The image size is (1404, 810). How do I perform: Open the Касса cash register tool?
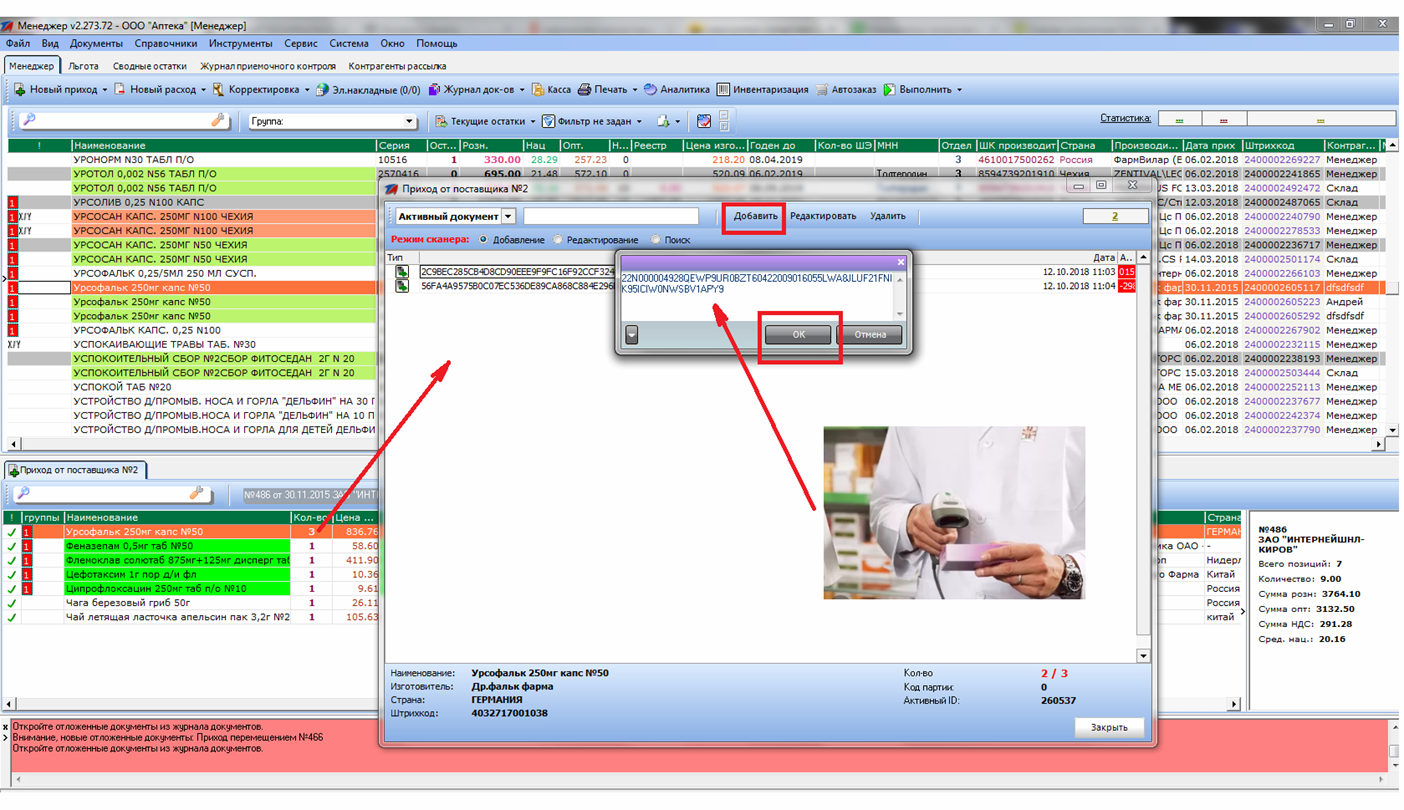tap(551, 90)
